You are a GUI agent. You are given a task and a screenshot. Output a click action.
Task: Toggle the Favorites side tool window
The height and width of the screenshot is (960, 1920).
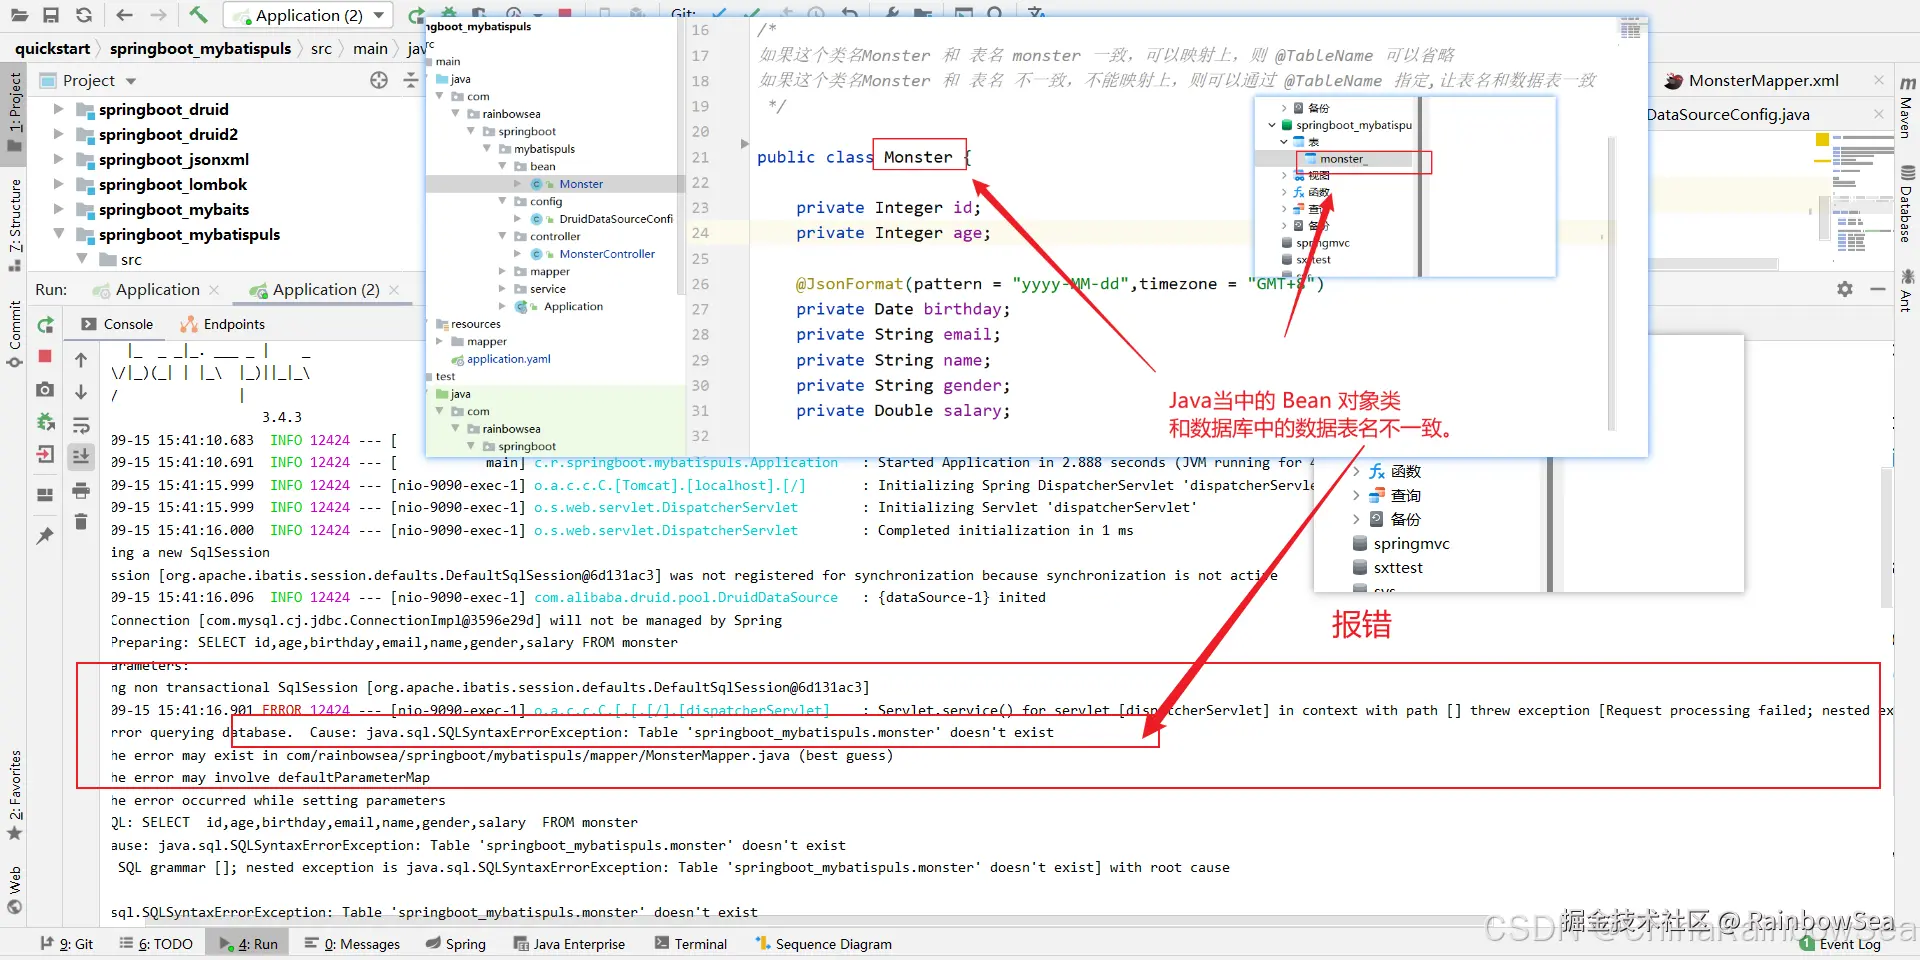[x=15, y=795]
